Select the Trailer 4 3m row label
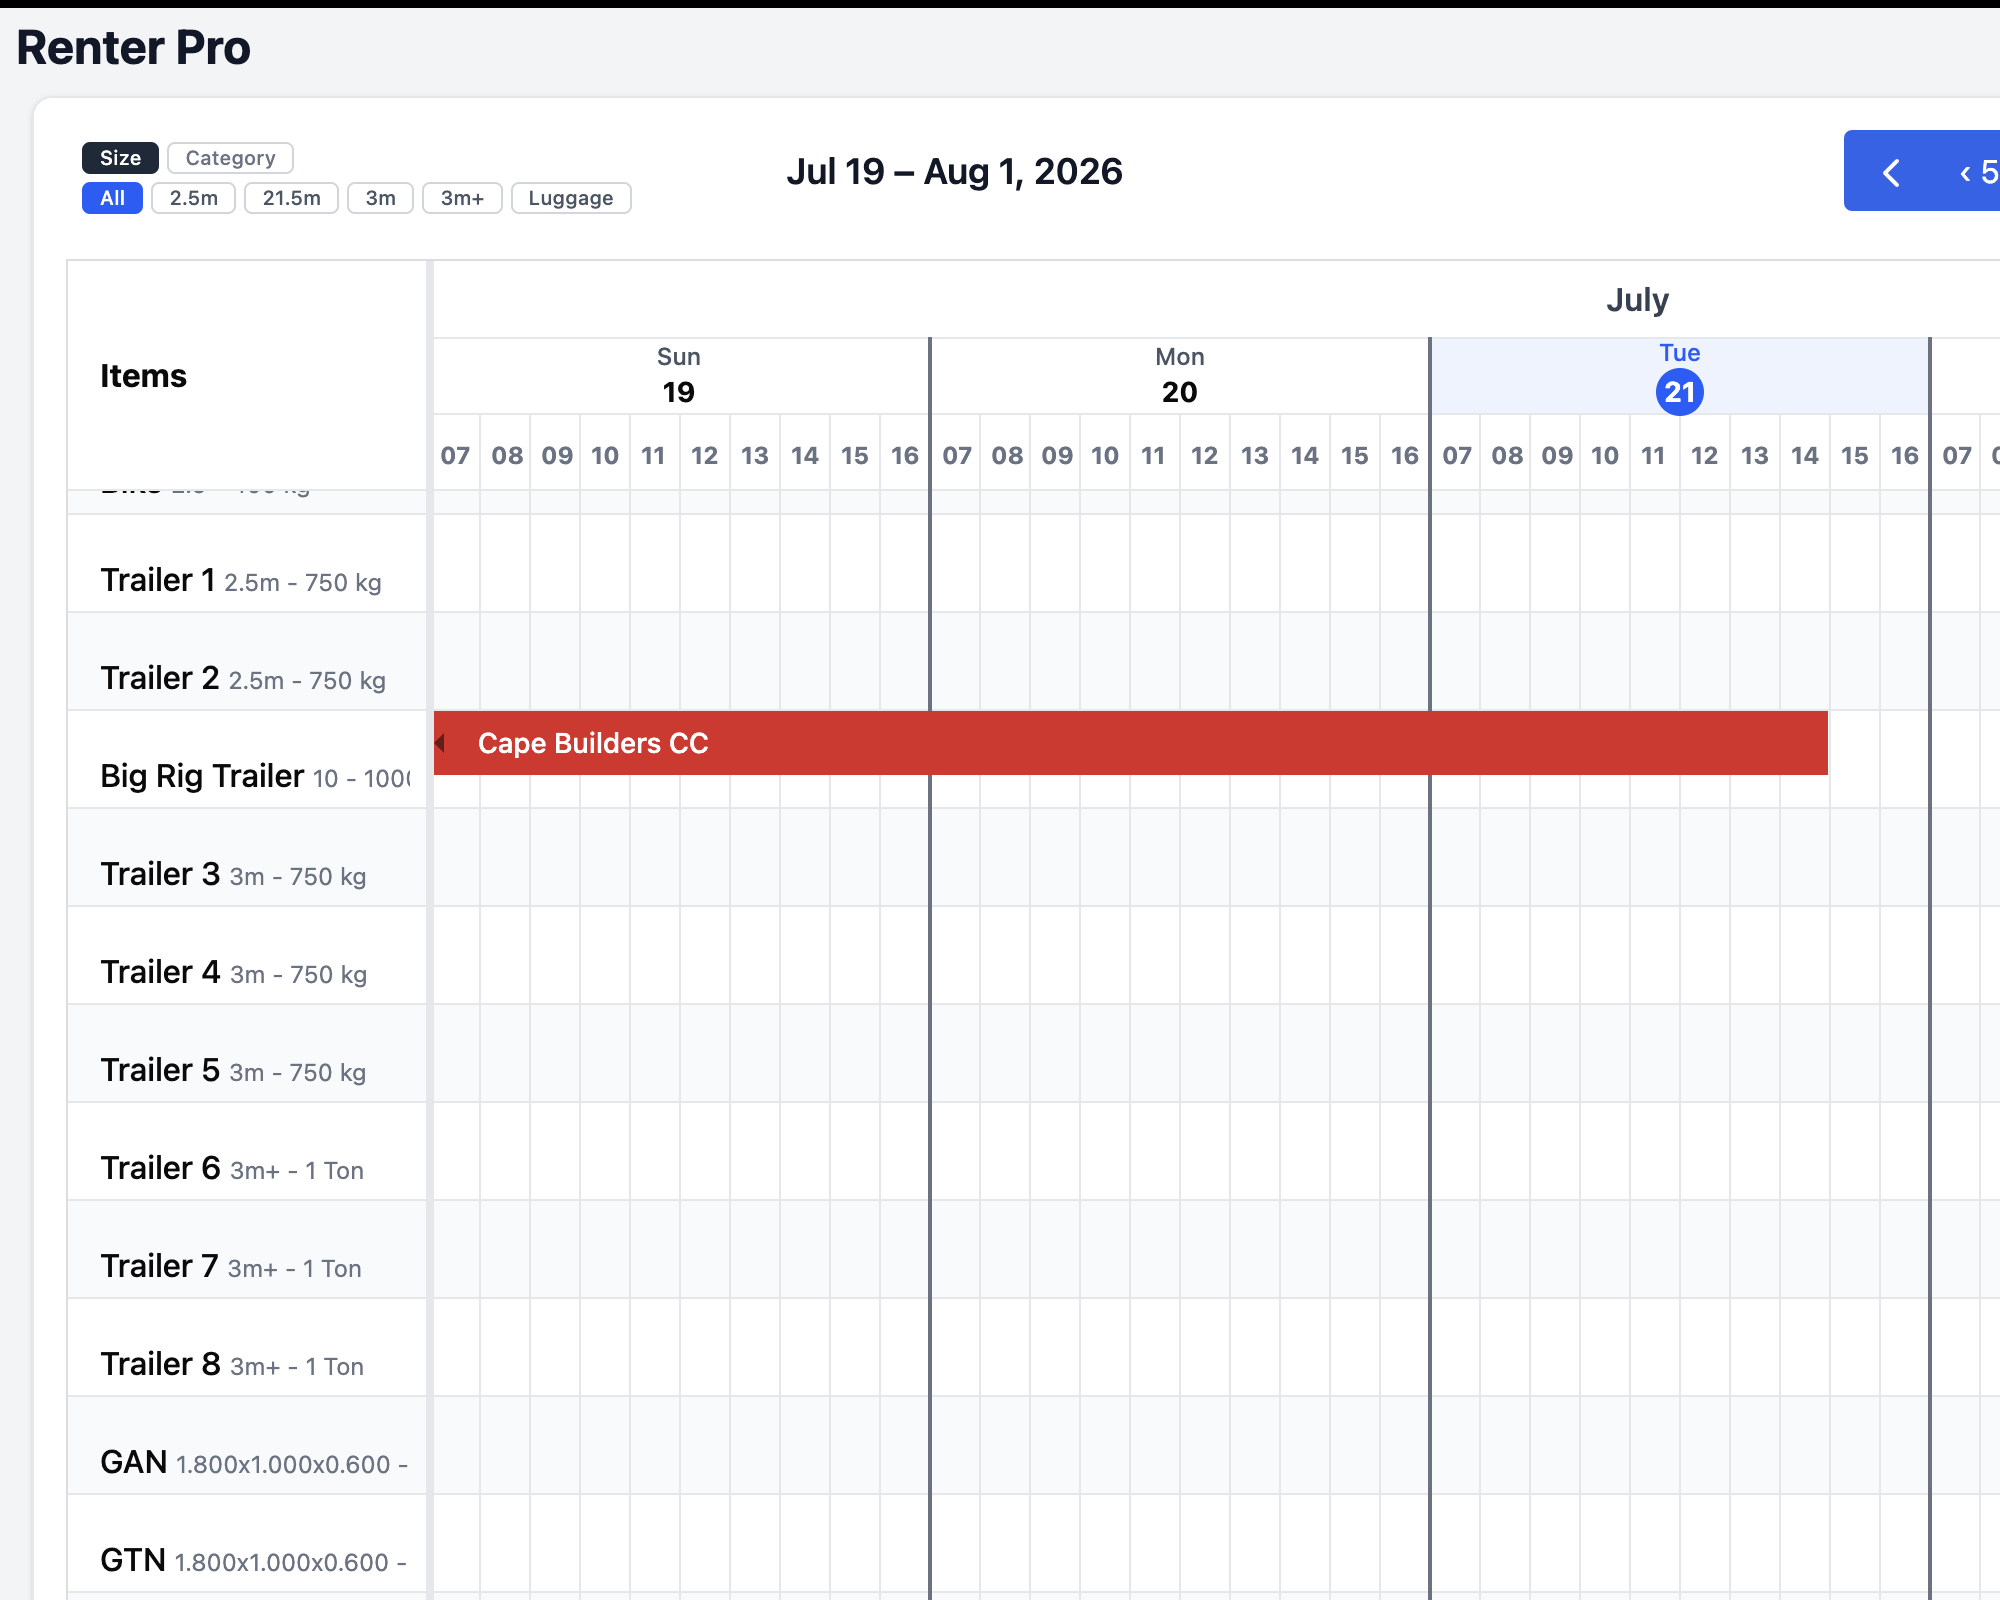This screenshot has height=1600, width=2000. 247,955
